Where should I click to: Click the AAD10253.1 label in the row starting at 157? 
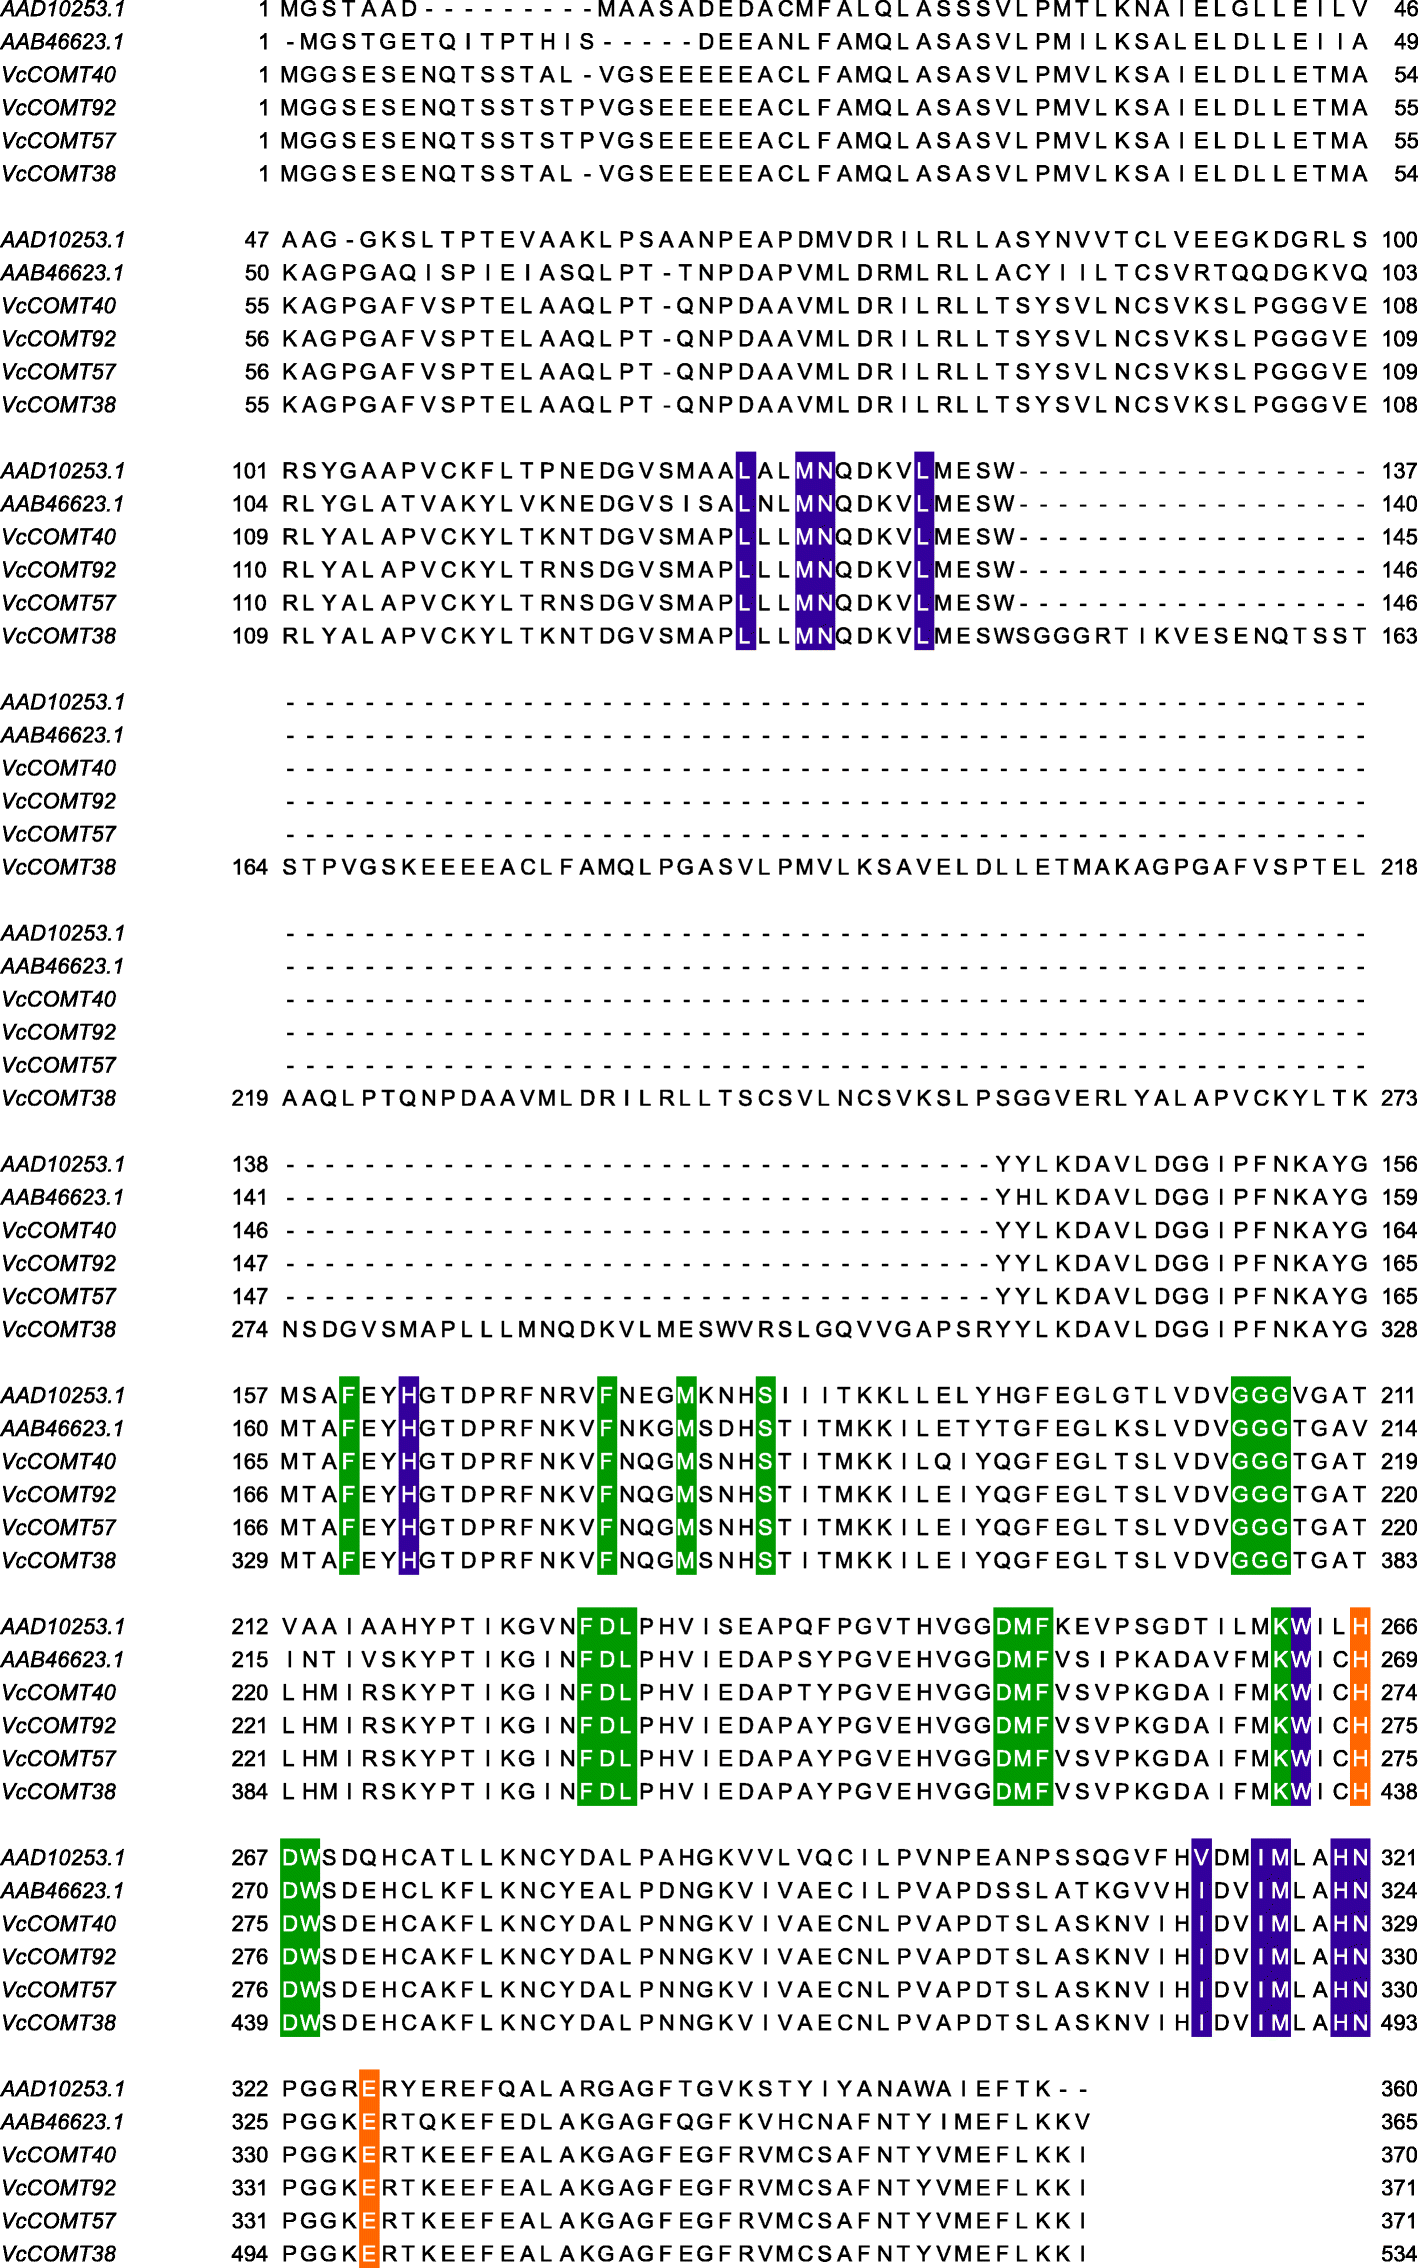[63, 1395]
